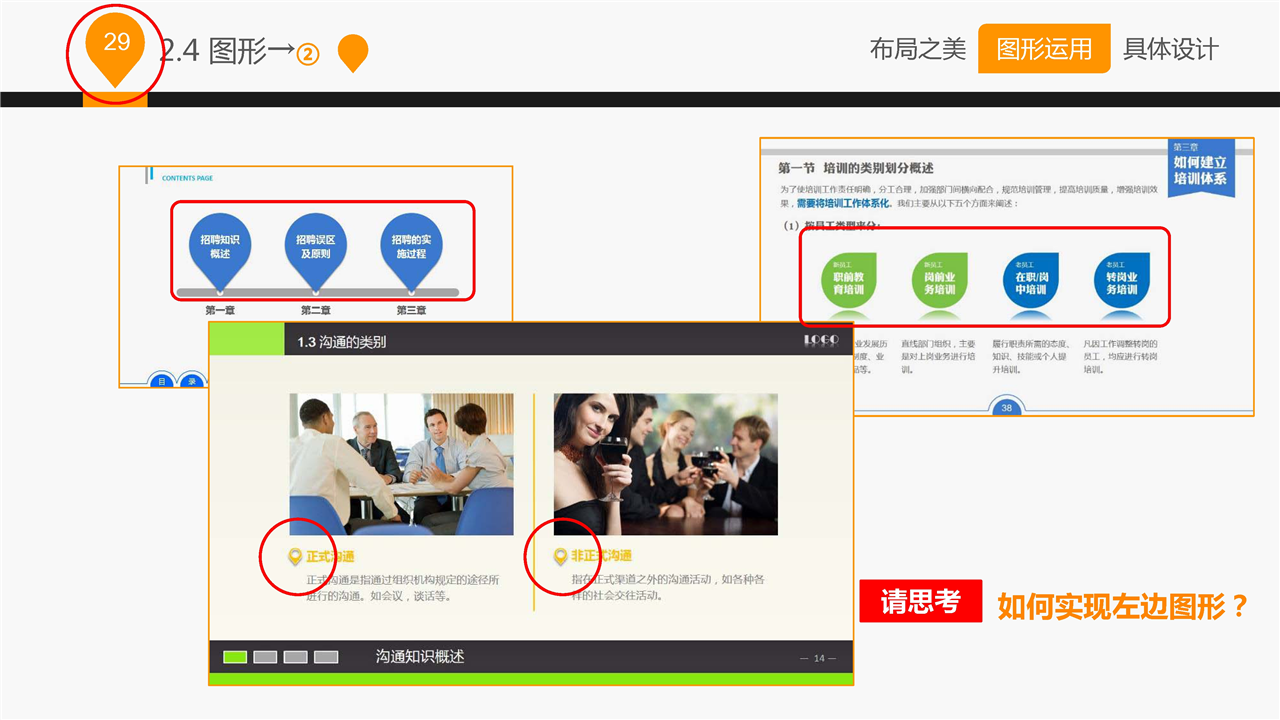
Task: Select the blue 招聘误区及原则 pin
Action: coord(315,246)
